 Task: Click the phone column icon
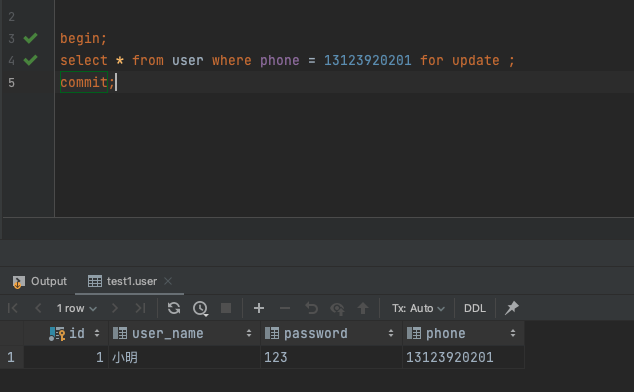[414, 333]
